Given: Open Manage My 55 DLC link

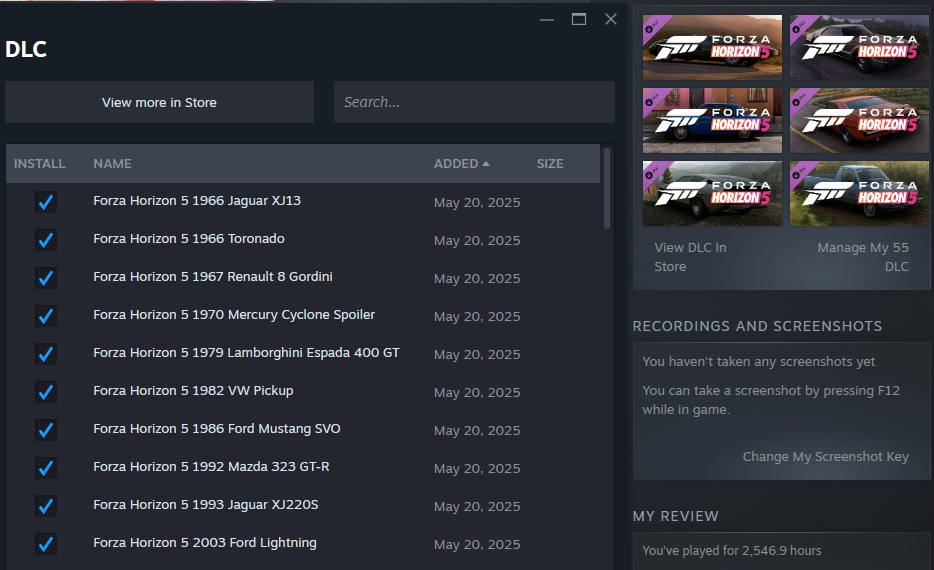Looking at the screenshot, I should 862,257.
